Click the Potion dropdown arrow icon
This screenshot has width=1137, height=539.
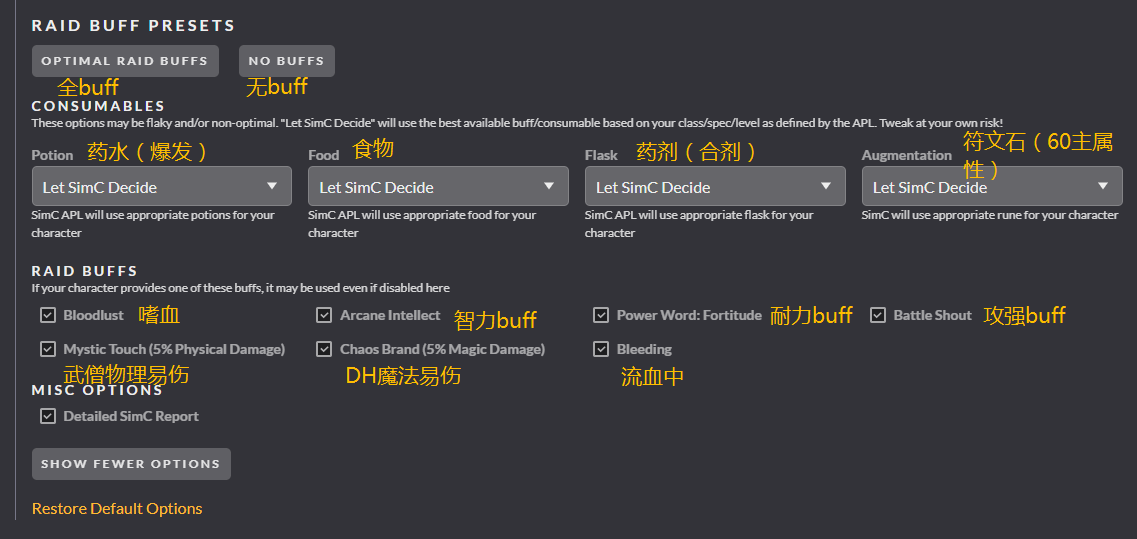[273, 186]
